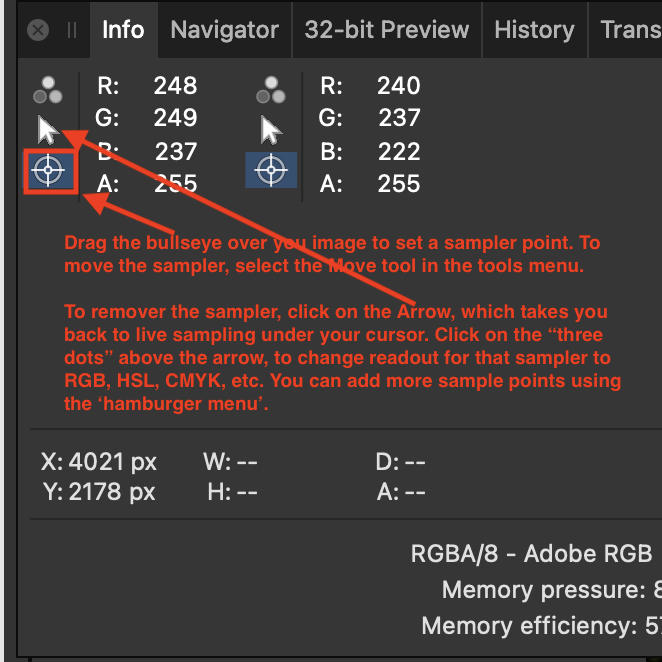Close the panel with the X button
This screenshot has width=662, height=662.
38,30
